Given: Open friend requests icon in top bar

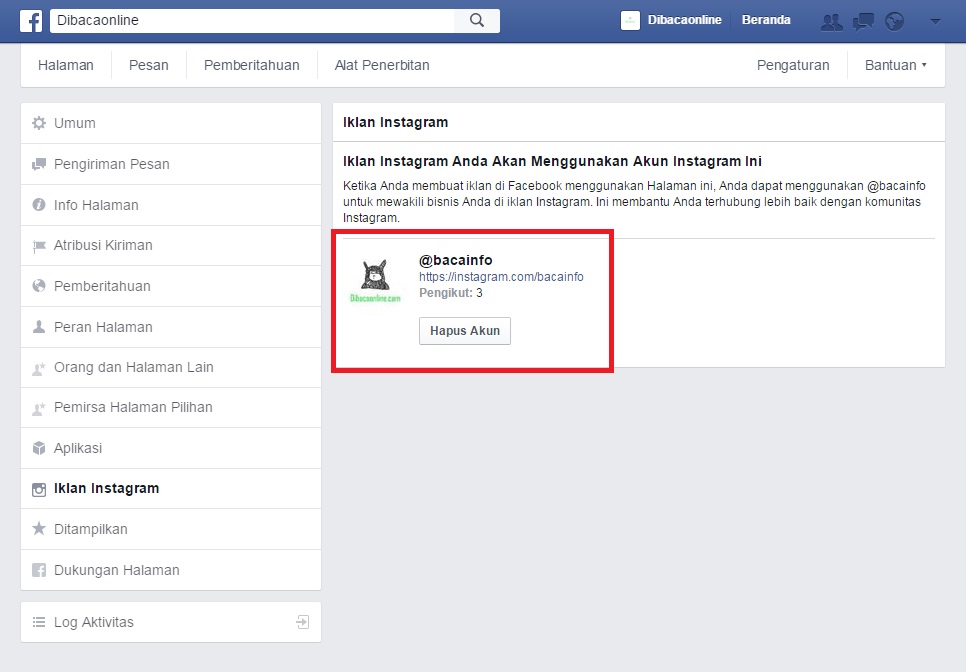Looking at the screenshot, I should click(x=832, y=22).
